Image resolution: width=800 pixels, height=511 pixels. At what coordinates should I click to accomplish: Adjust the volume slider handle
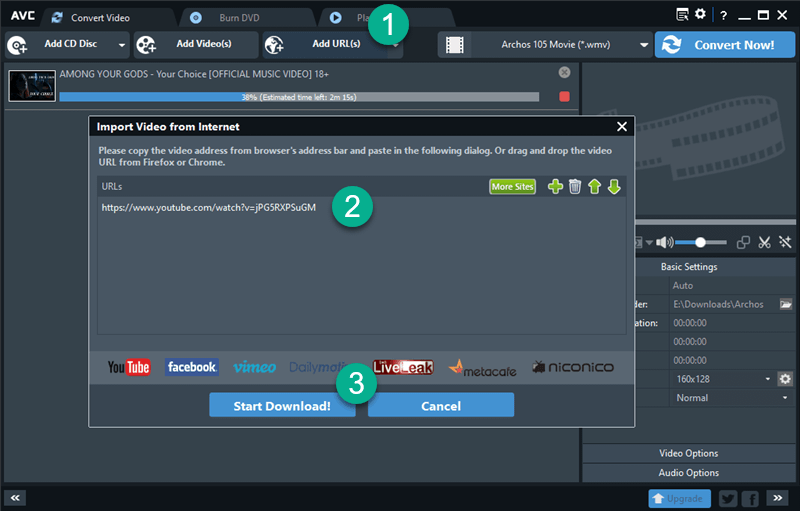pos(701,243)
